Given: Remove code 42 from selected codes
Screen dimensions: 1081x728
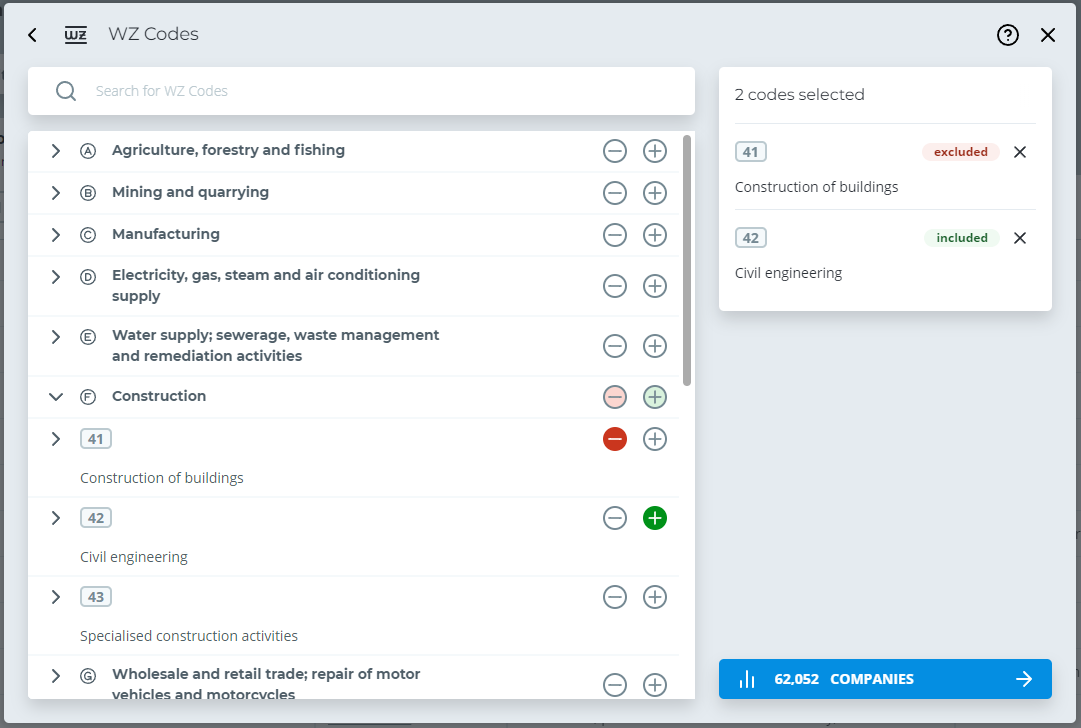Looking at the screenshot, I should point(1019,238).
